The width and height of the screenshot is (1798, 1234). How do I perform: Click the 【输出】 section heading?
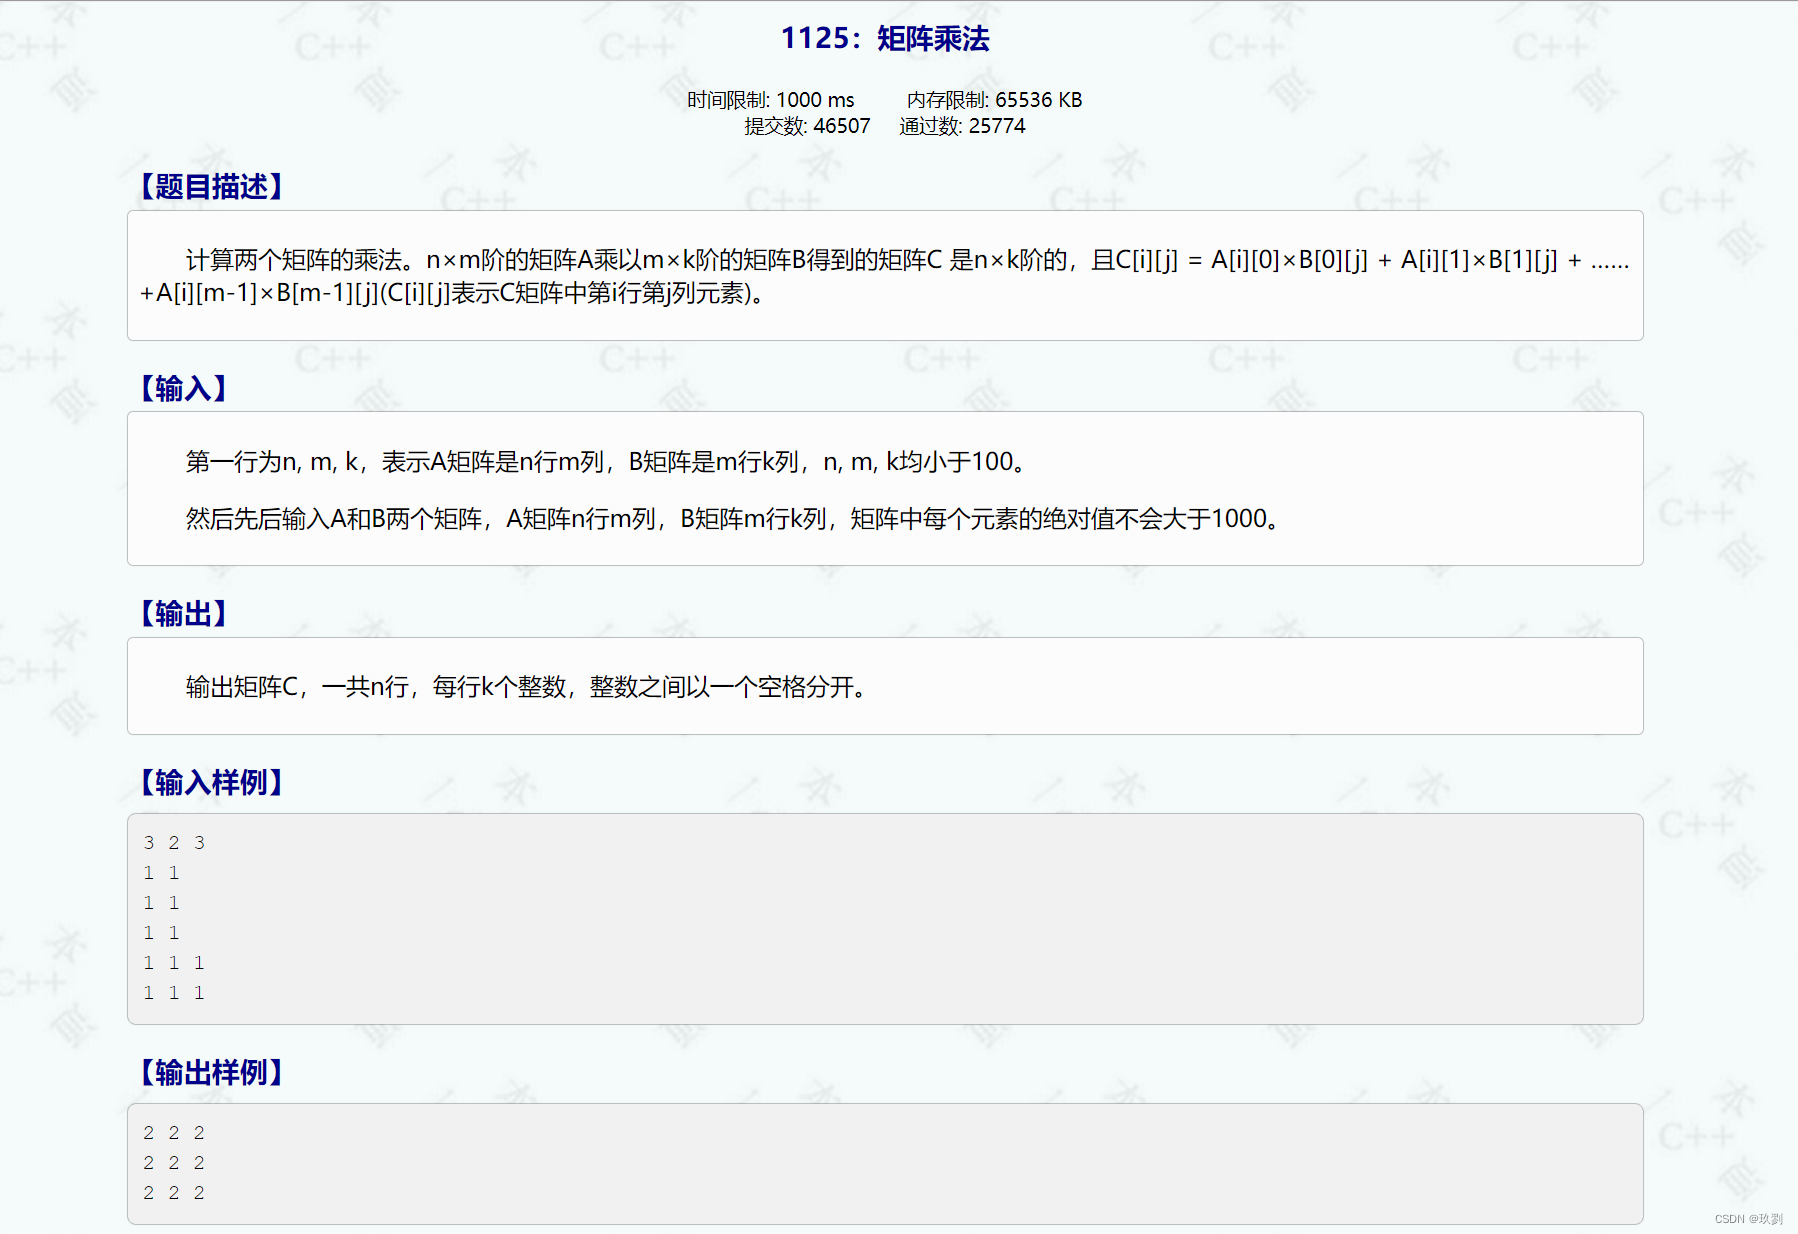pos(183,613)
